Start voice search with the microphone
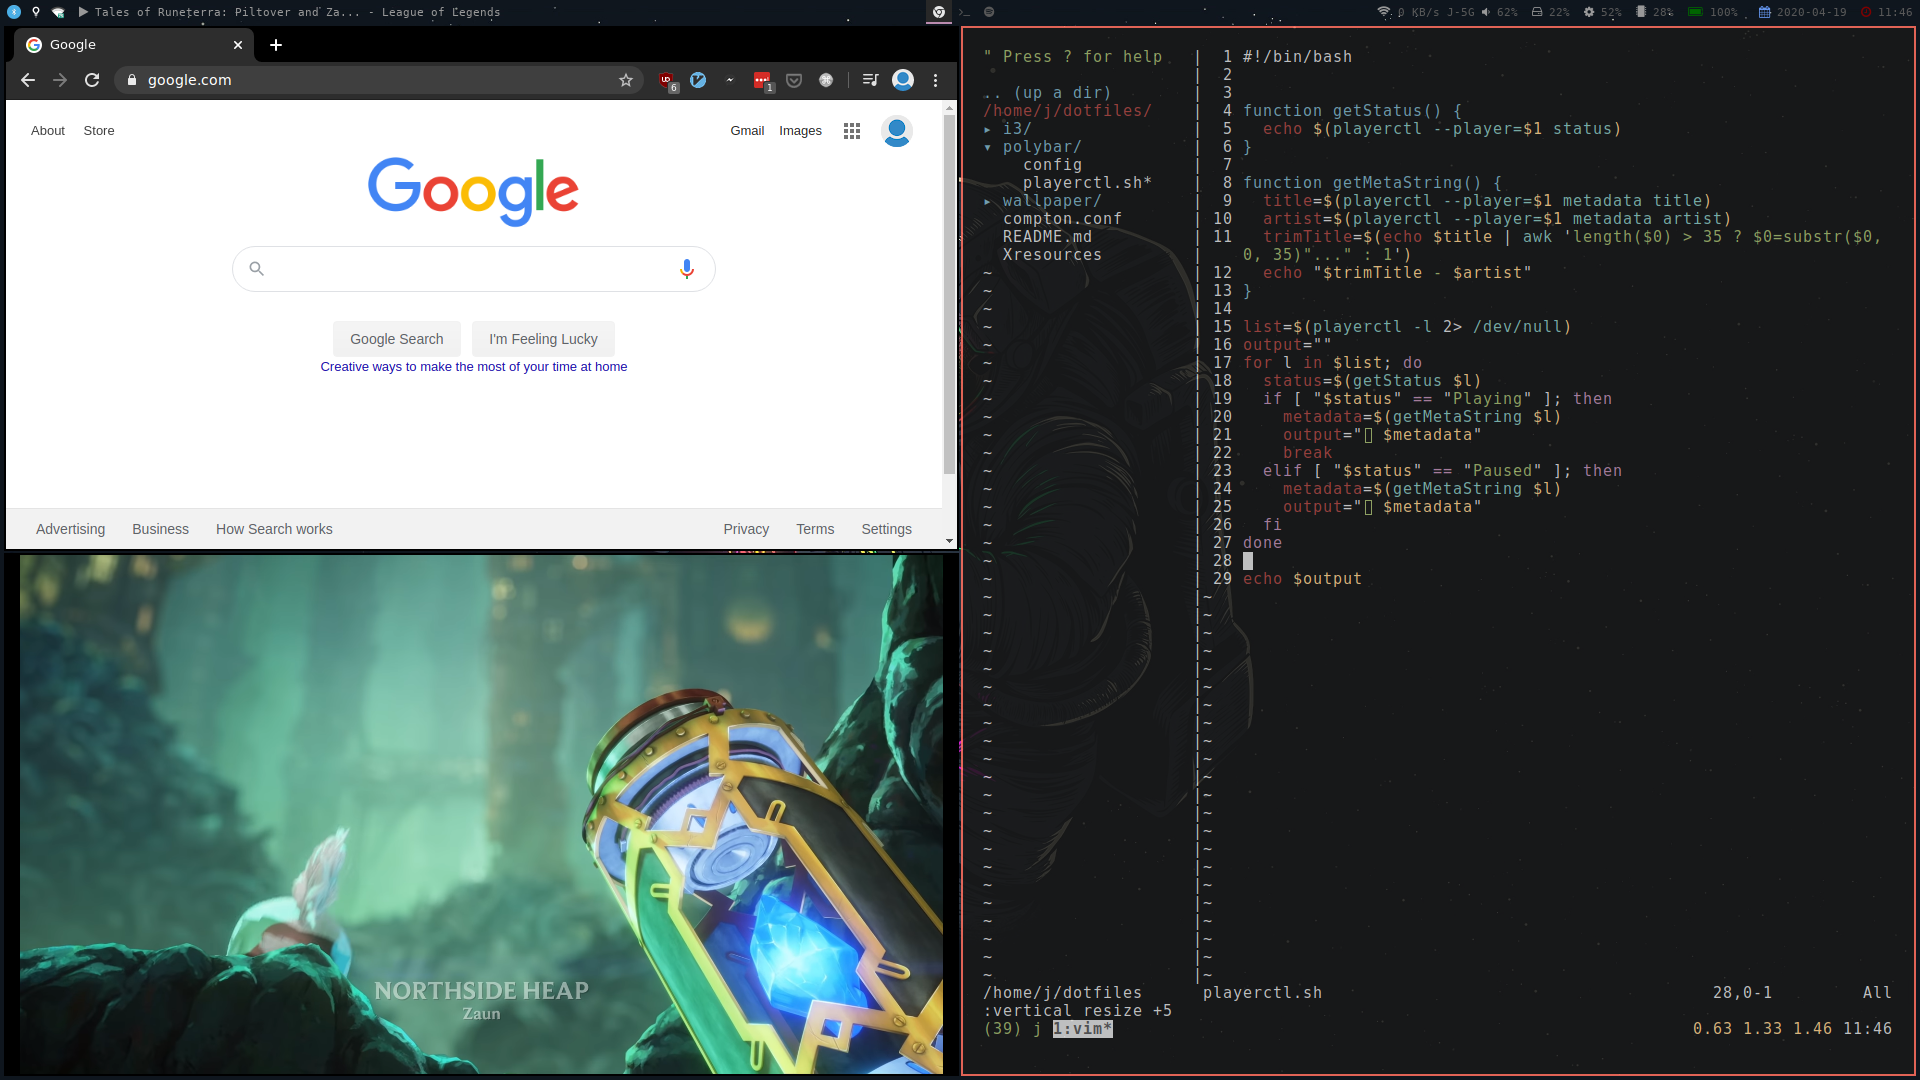This screenshot has width=1920, height=1080. pos(687,269)
